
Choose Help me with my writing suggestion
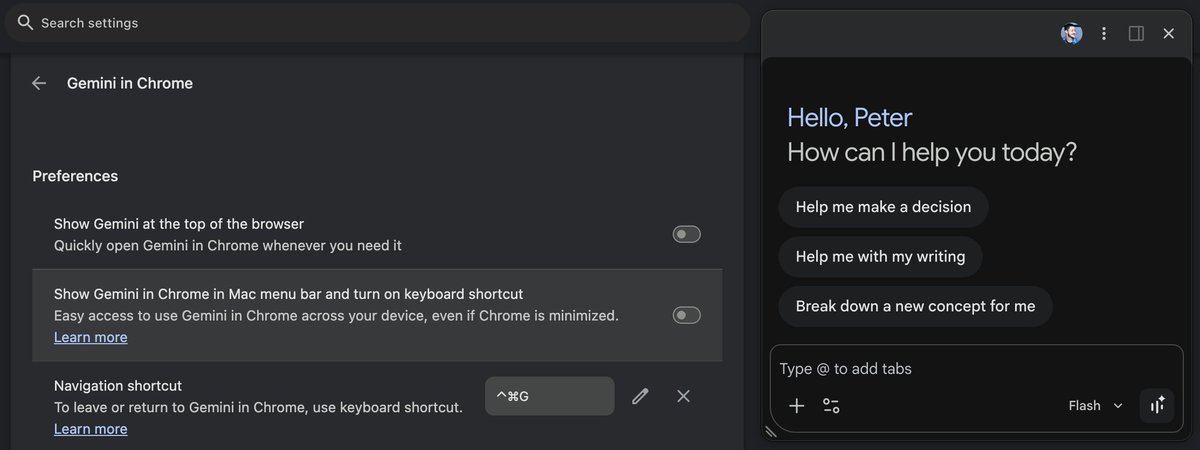(880, 257)
